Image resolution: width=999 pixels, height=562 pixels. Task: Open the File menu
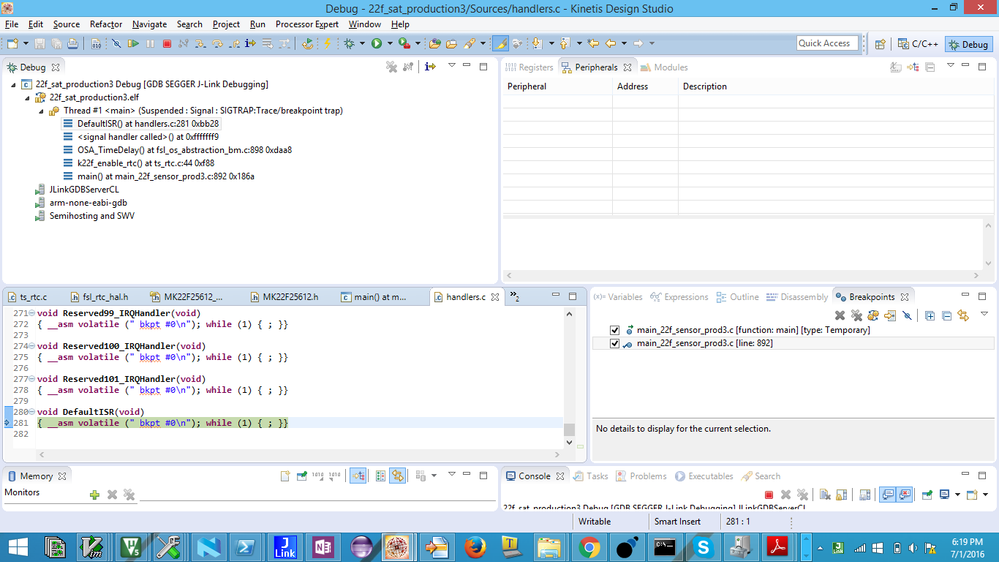[11, 24]
